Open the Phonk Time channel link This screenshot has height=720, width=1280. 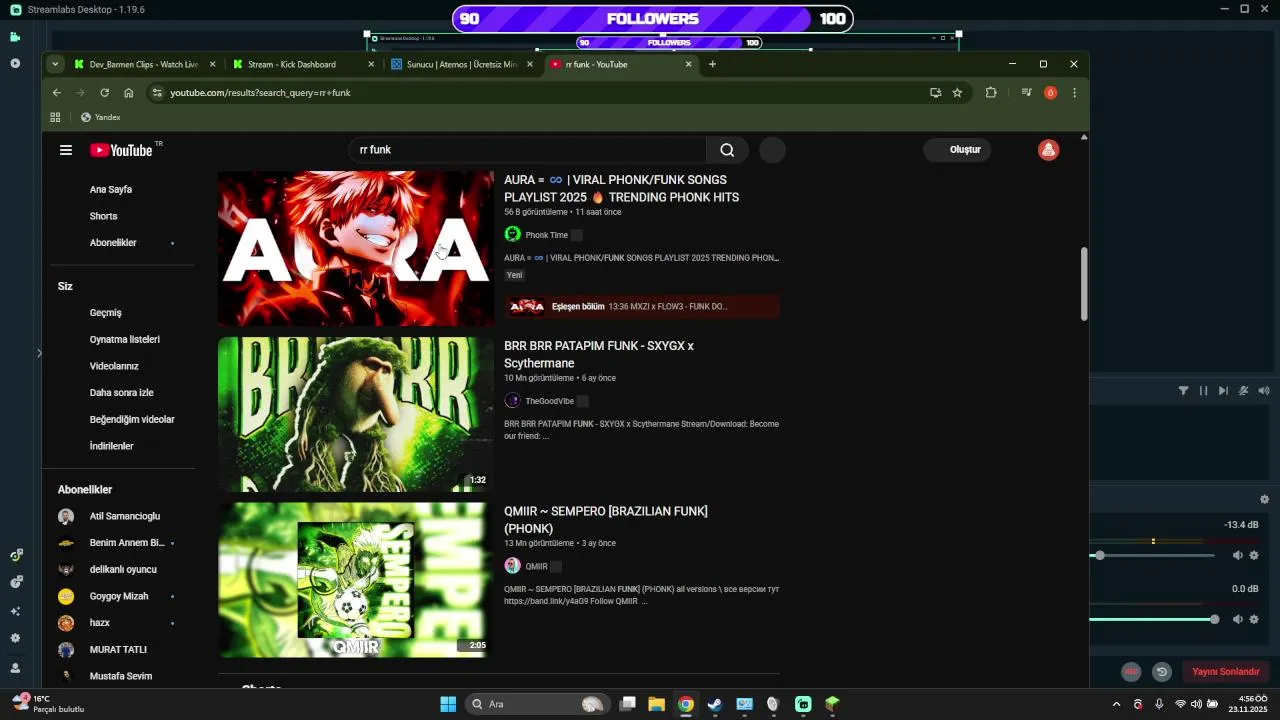pyautogui.click(x=547, y=235)
